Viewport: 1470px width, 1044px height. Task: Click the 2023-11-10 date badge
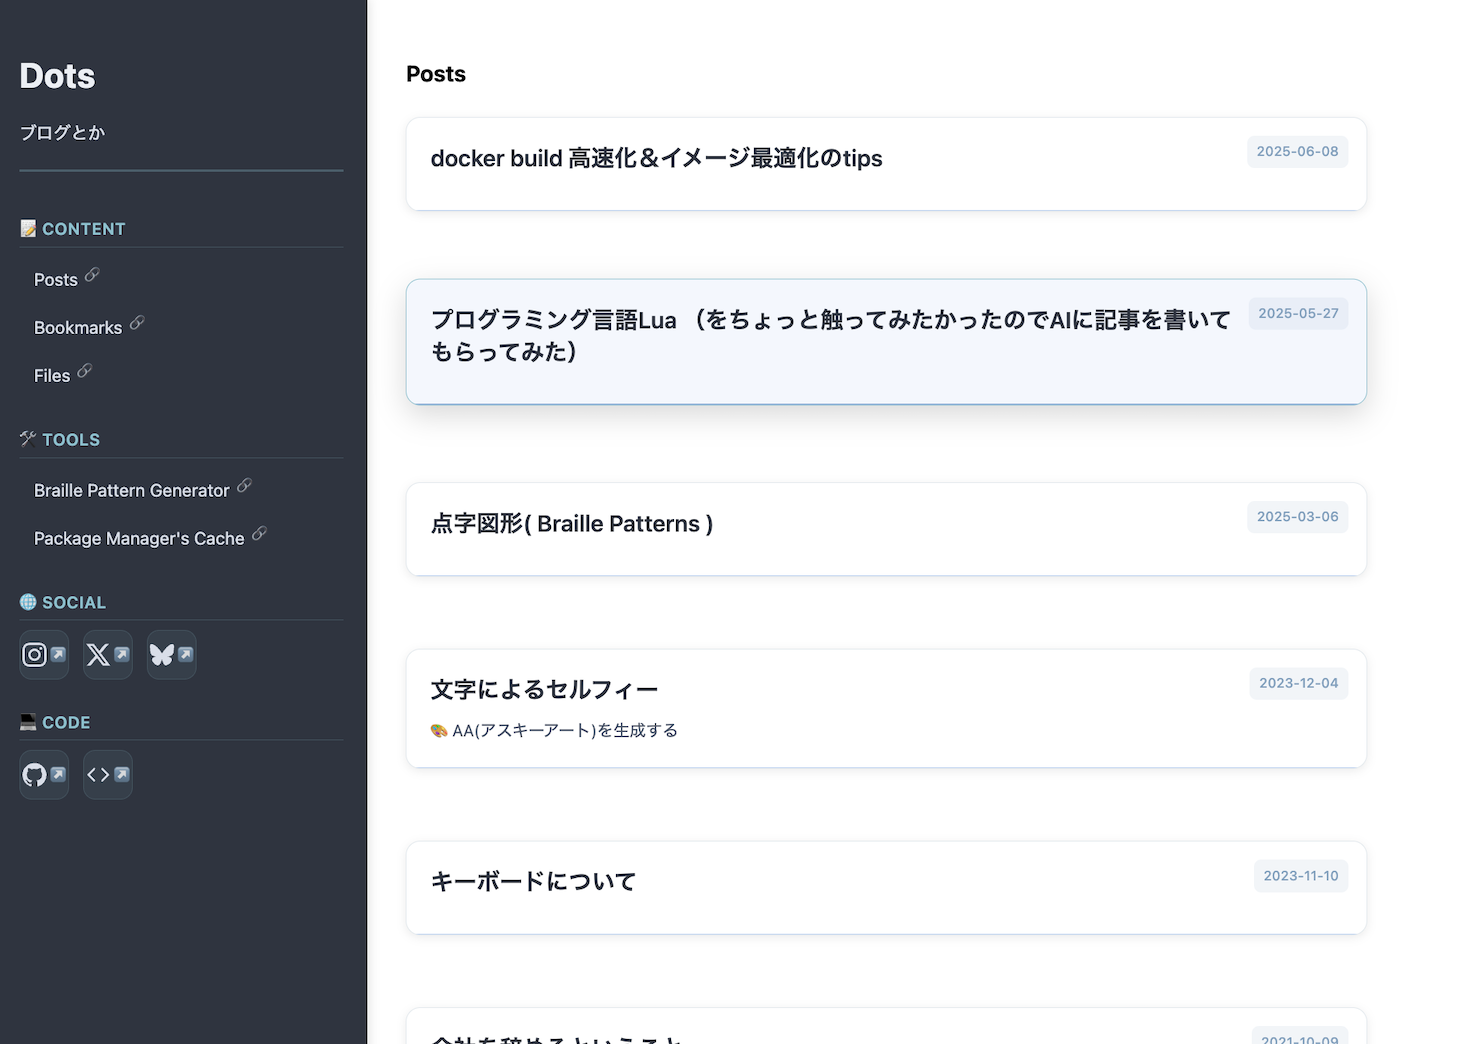pos(1300,876)
